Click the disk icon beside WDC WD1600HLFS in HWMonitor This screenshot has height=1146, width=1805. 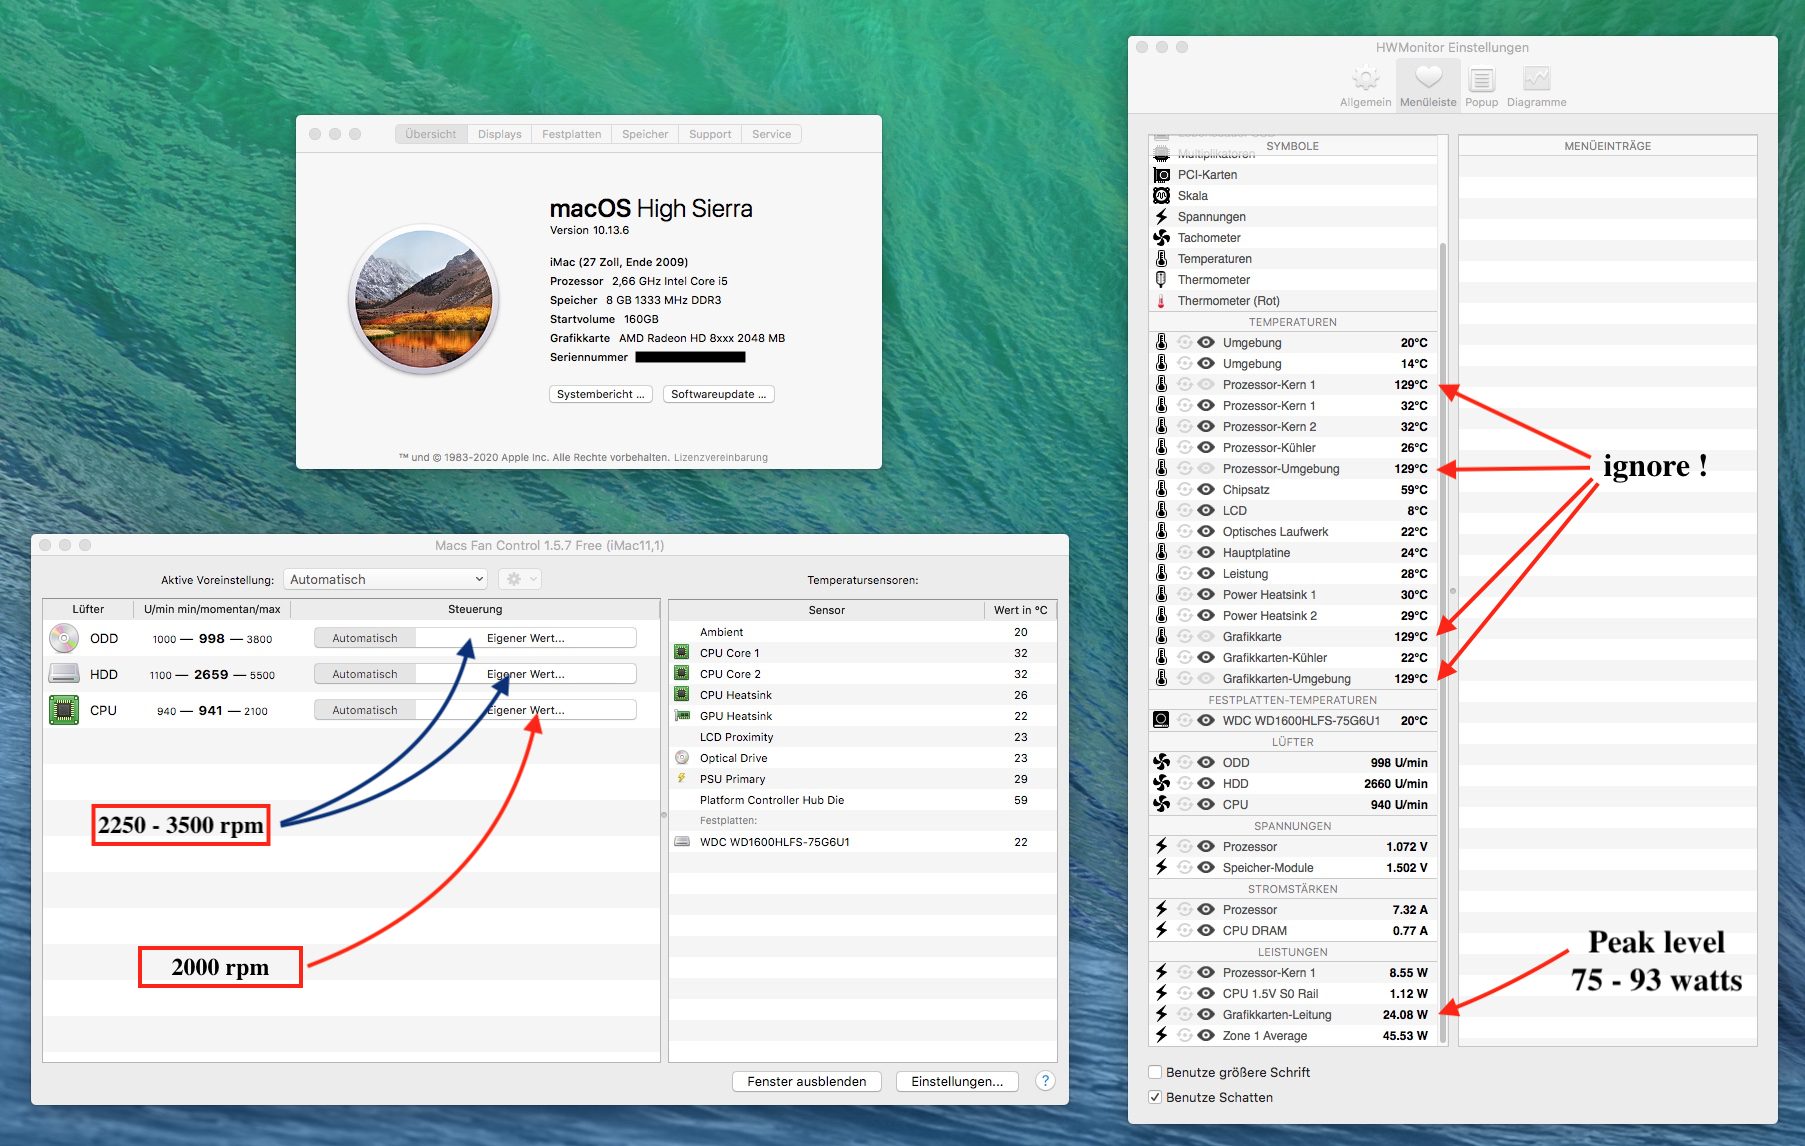point(1161,720)
